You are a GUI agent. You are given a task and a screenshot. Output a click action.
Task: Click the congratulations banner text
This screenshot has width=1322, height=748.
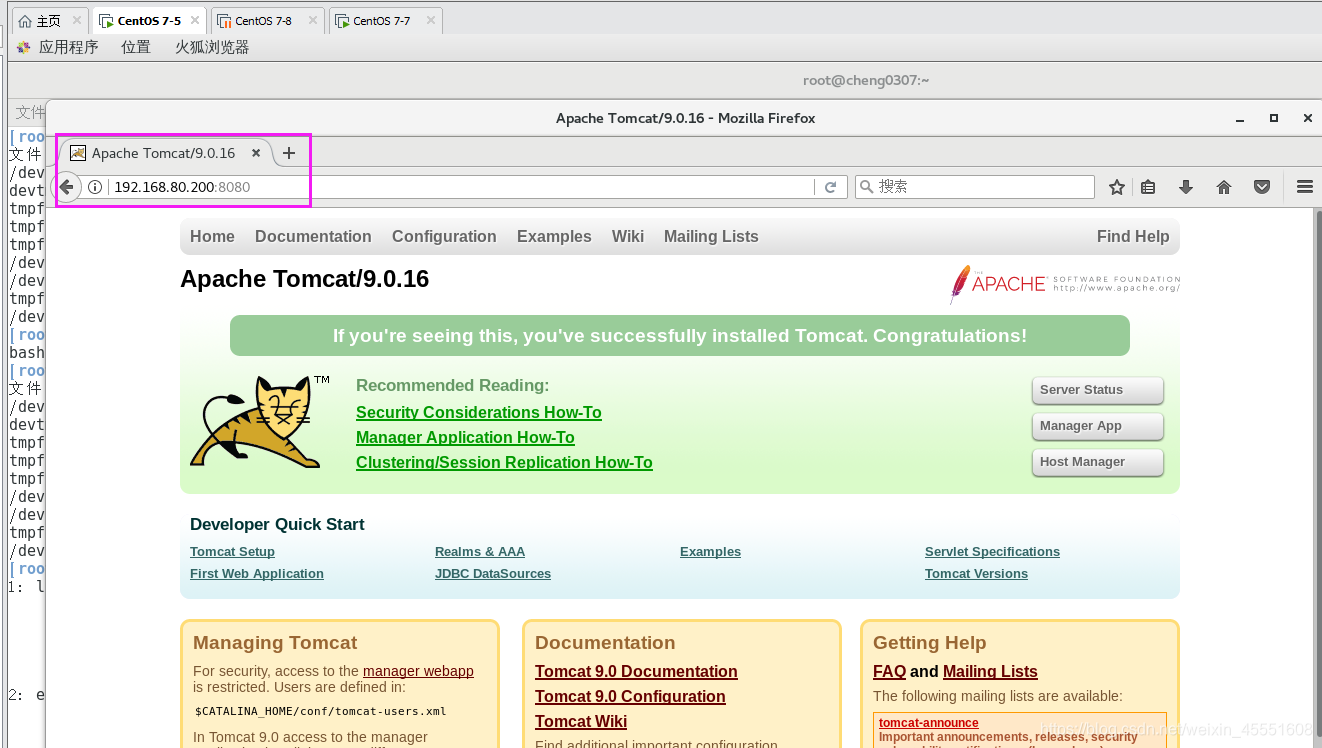(x=680, y=336)
